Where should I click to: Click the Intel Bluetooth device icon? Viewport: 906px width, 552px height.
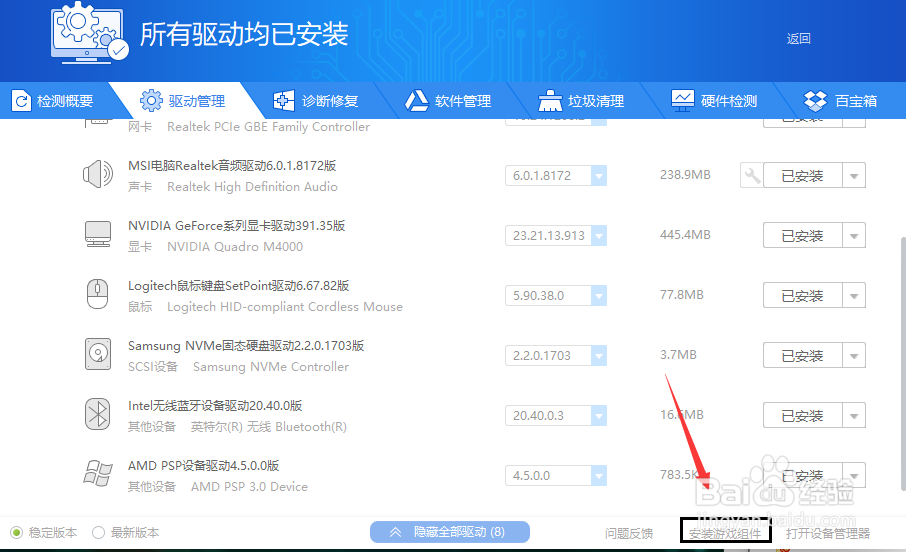pyautogui.click(x=98, y=414)
